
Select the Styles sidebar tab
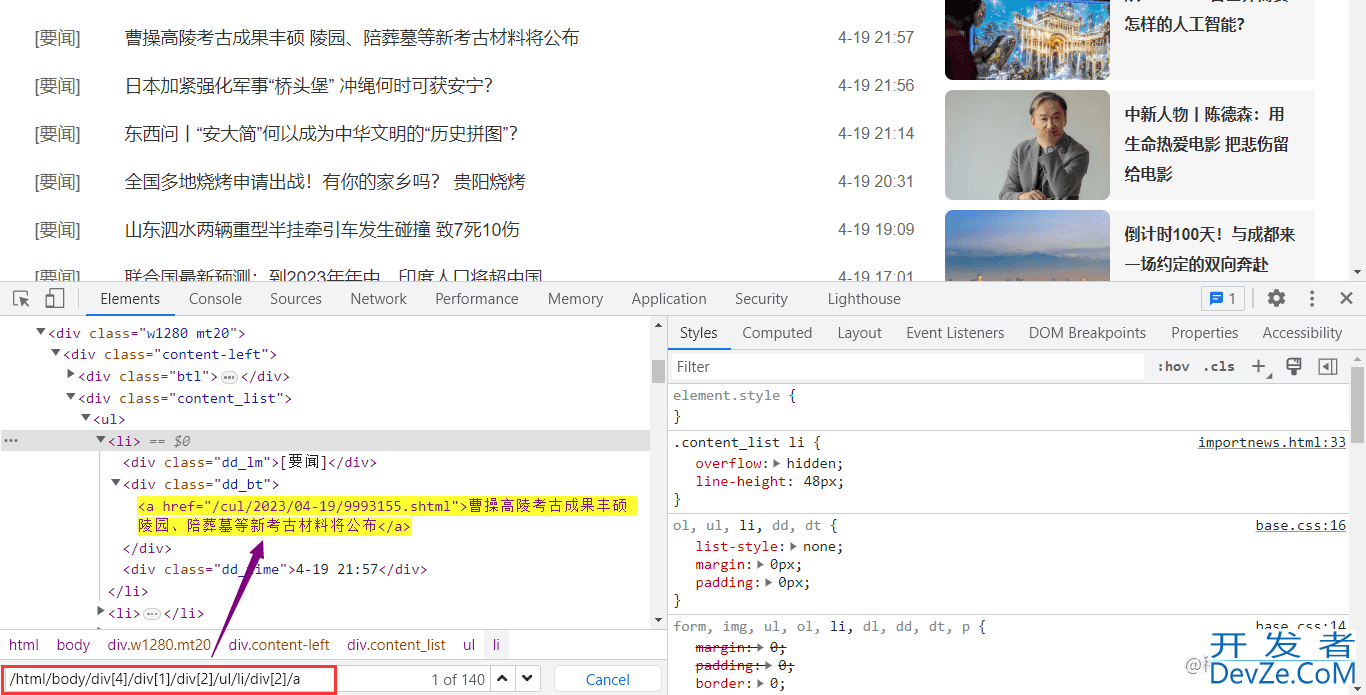699,333
